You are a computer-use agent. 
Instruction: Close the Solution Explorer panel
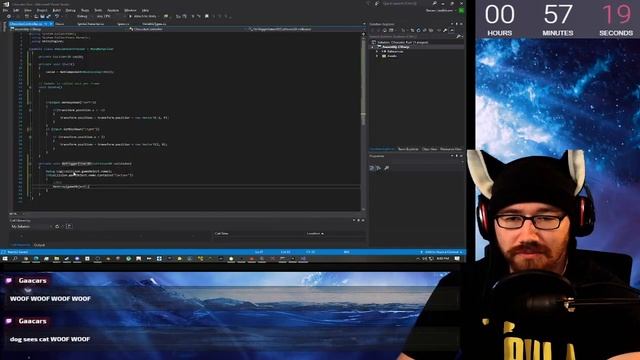click(461, 24)
